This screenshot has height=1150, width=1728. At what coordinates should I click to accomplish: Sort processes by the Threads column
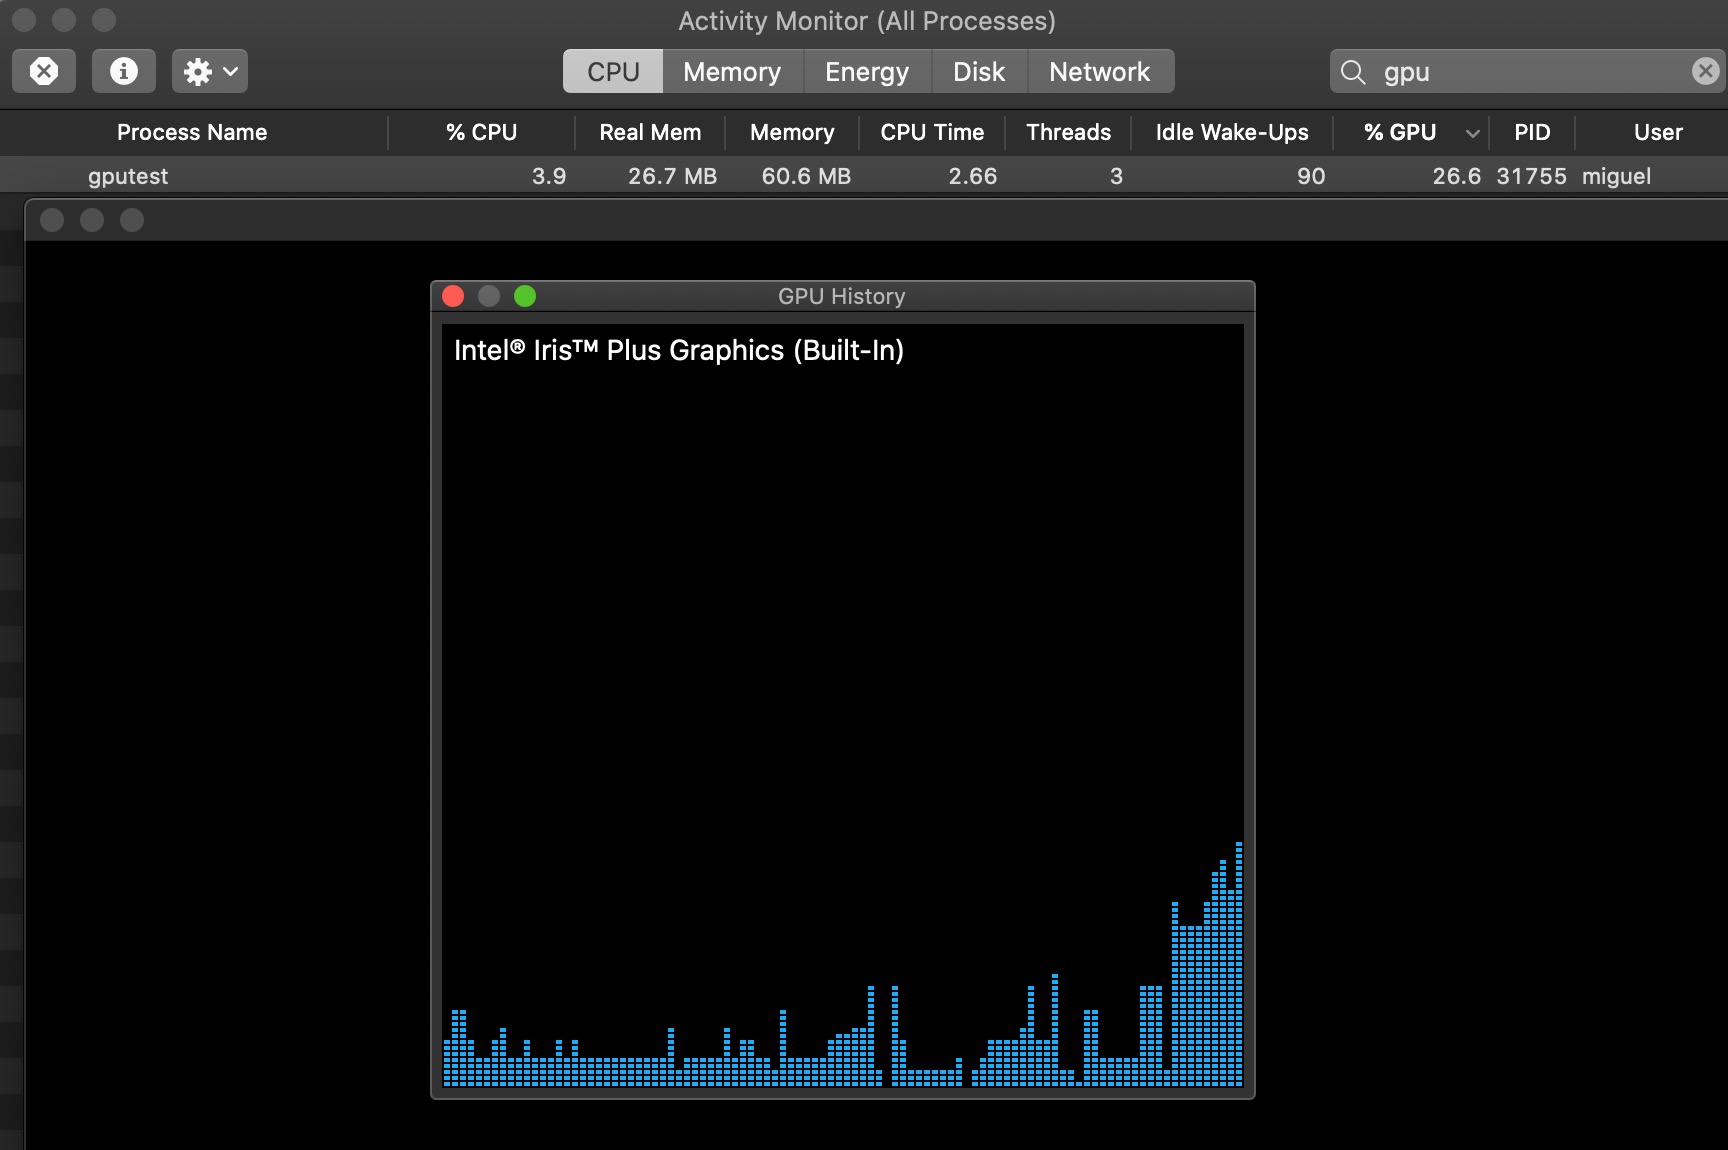(1067, 132)
